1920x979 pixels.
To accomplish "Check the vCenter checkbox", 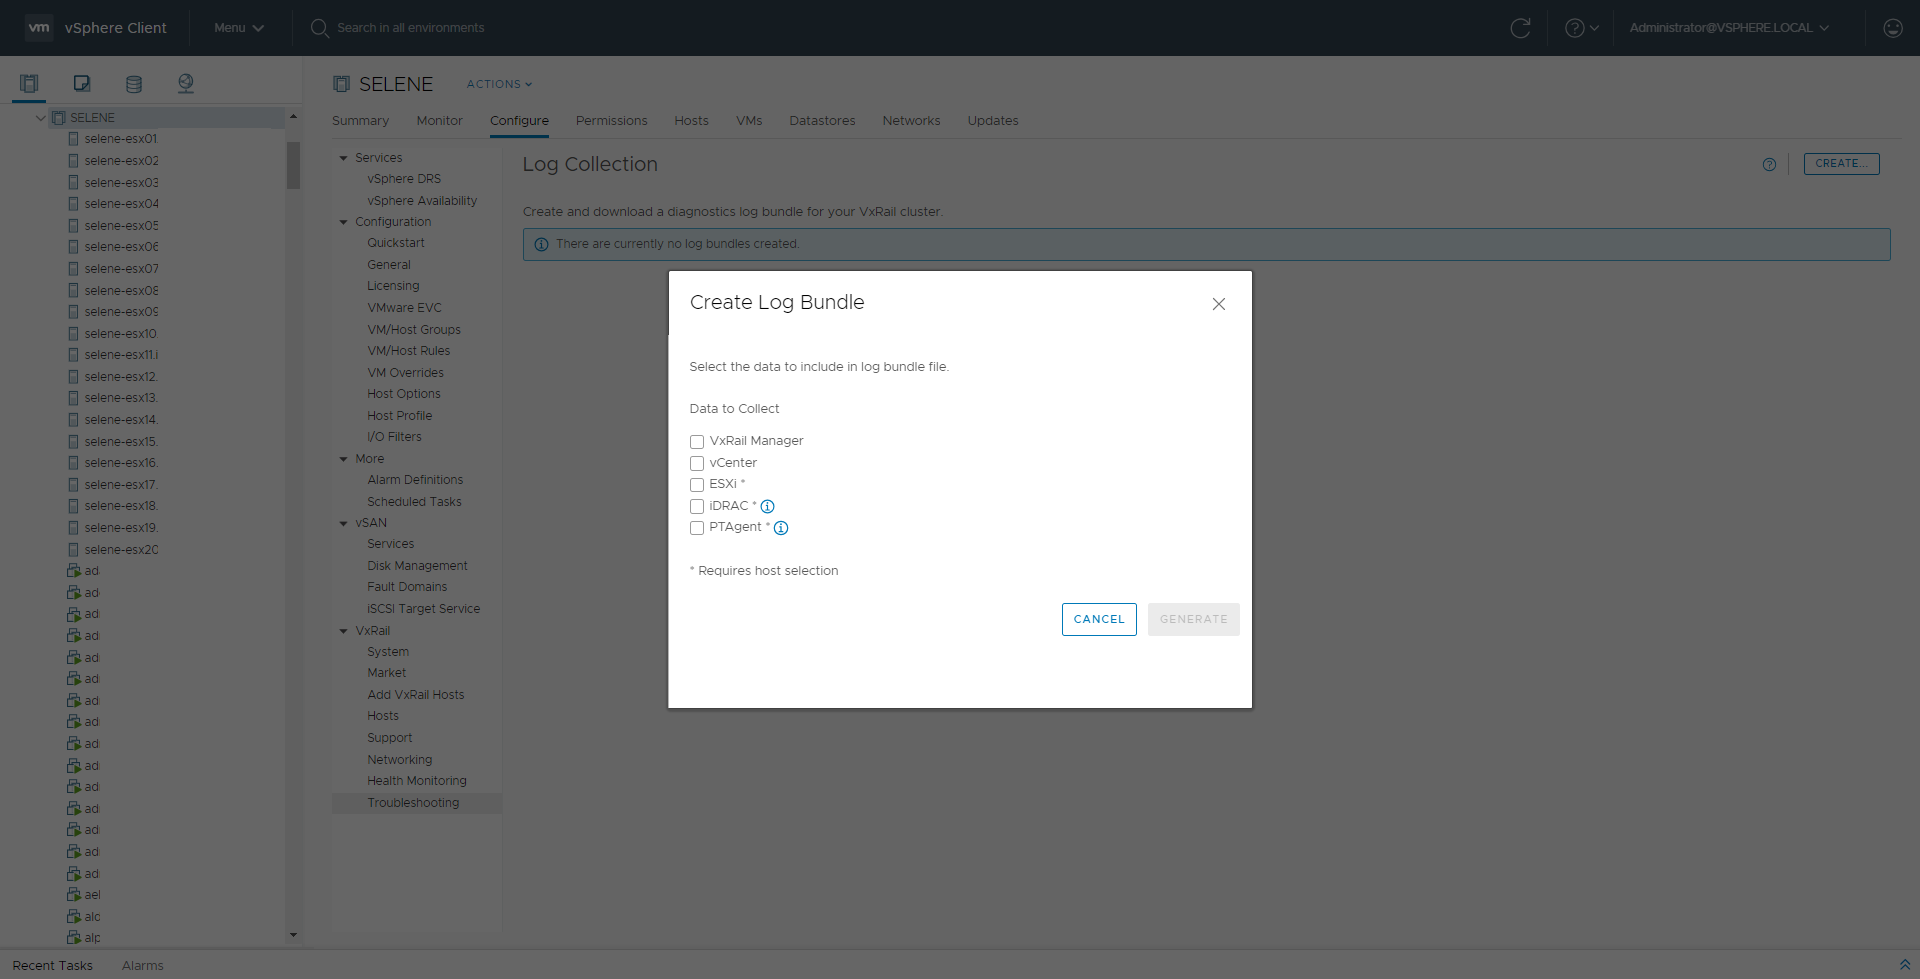I will [x=697, y=464].
